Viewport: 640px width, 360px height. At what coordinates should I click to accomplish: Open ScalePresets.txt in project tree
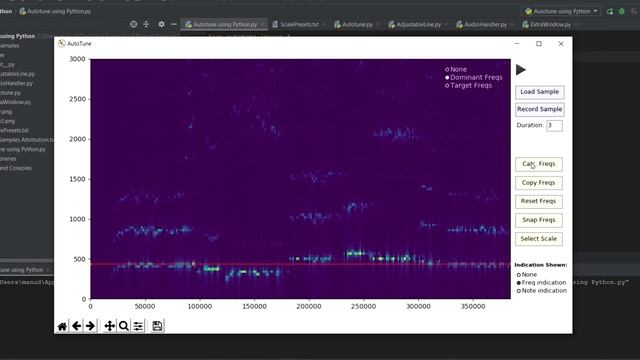point(14,131)
